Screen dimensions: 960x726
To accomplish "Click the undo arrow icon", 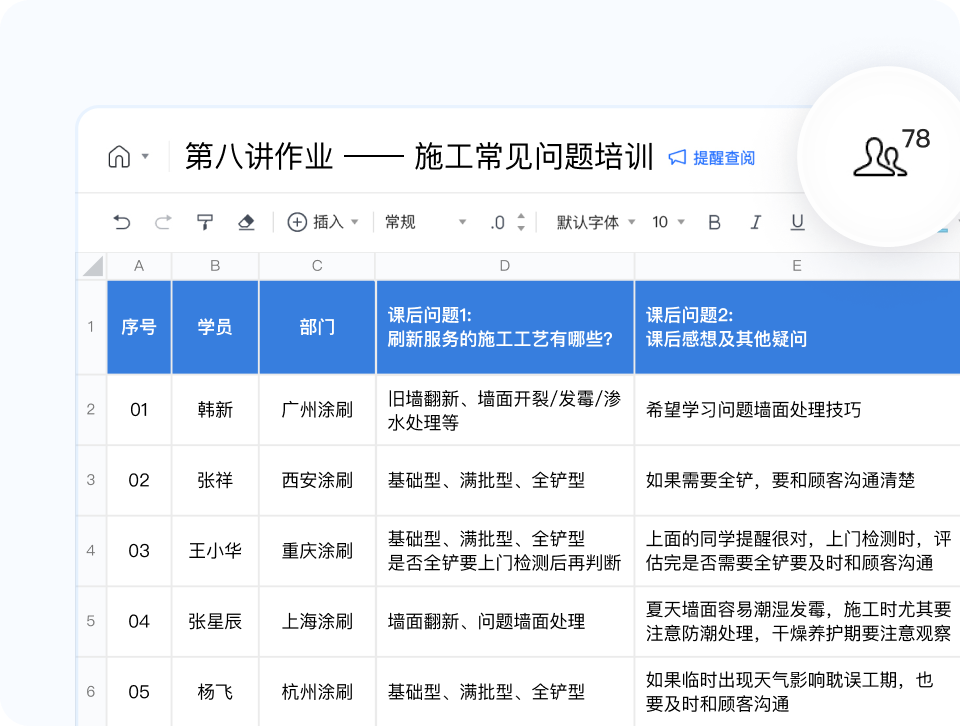I will click(122, 222).
